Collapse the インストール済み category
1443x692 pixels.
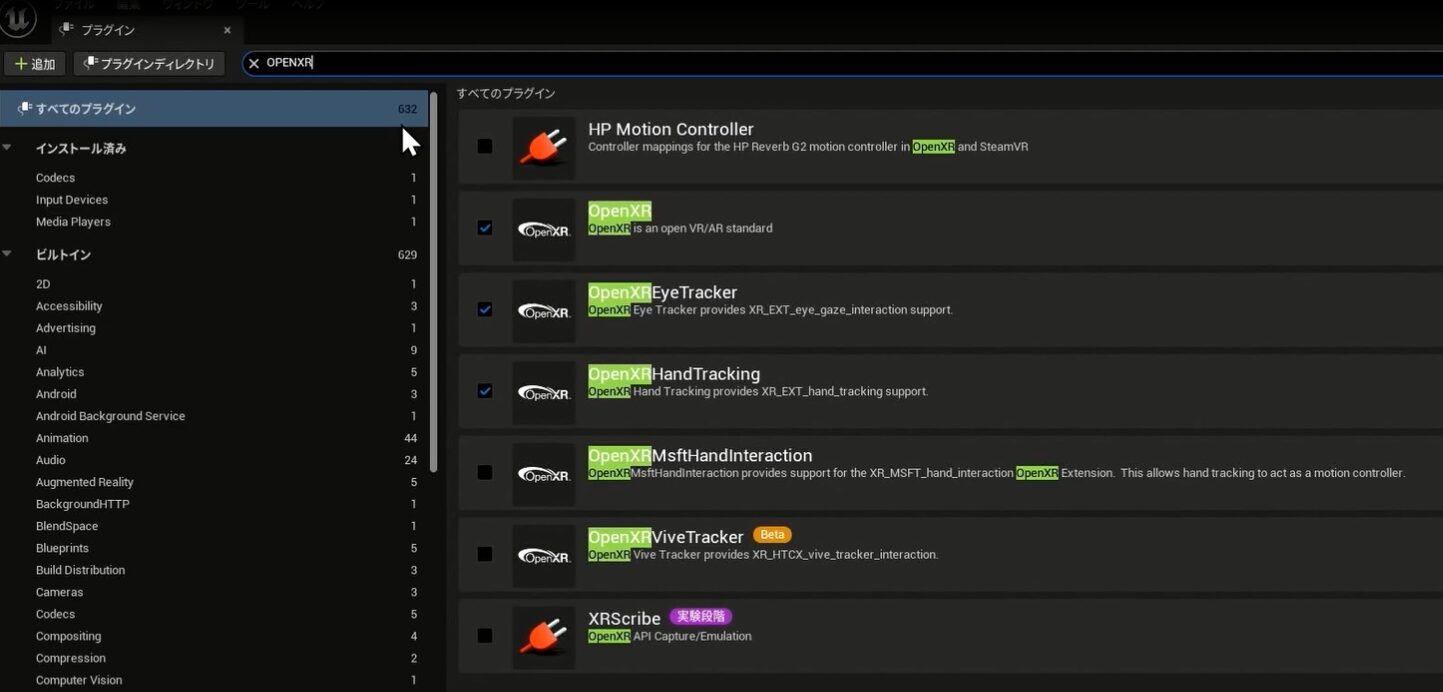(8, 148)
